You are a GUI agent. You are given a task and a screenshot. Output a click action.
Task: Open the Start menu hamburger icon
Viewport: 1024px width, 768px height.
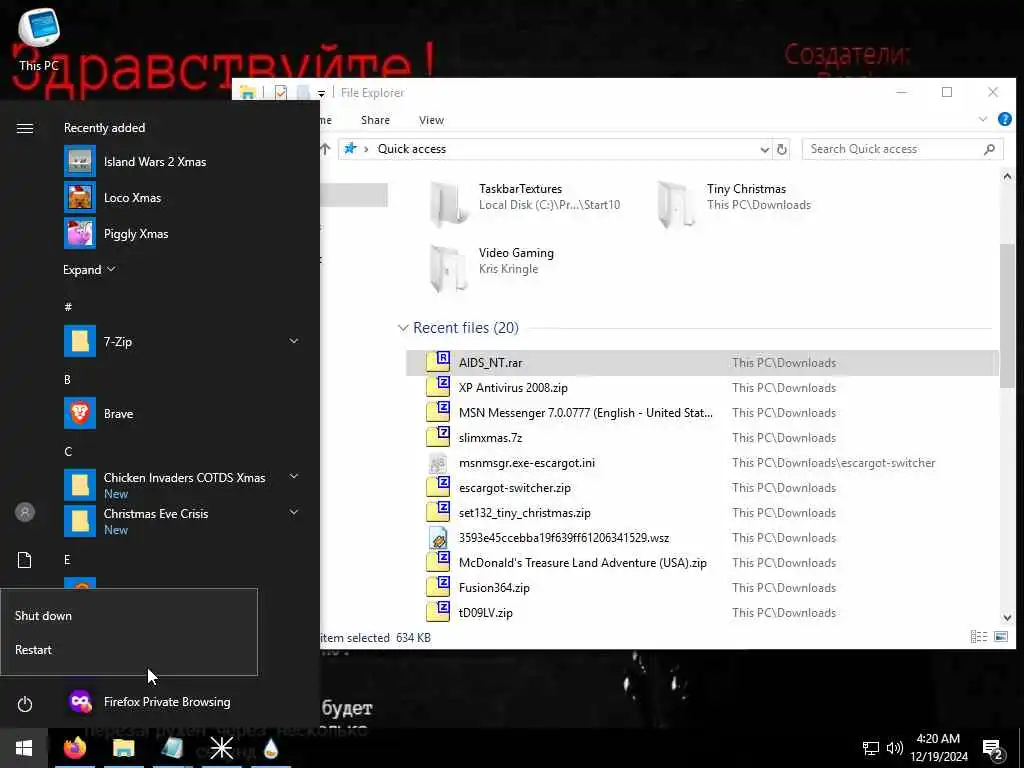tap(25, 128)
